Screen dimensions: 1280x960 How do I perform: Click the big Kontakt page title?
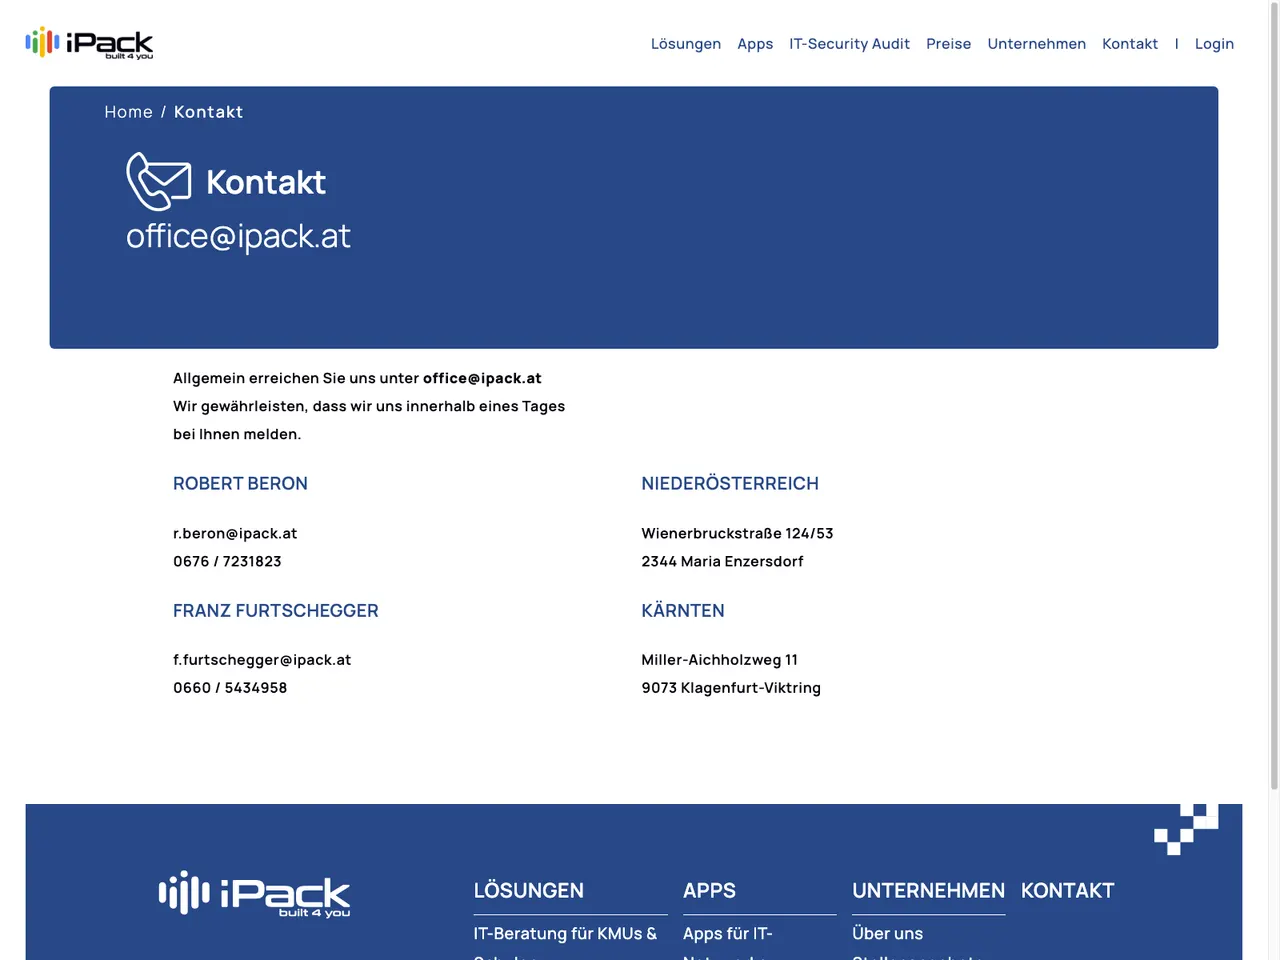click(266, 182)
